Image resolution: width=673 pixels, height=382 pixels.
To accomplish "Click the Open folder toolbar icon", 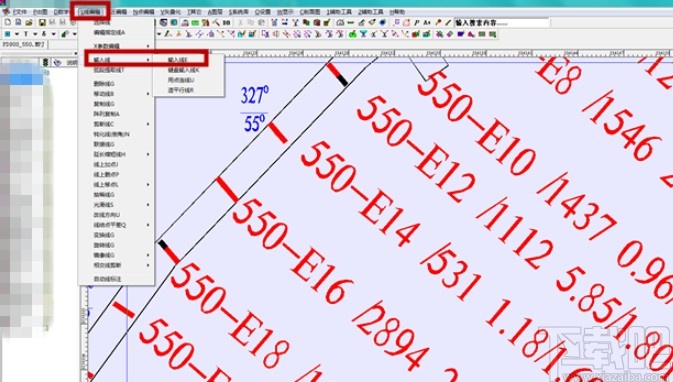I will pos(29,22).
